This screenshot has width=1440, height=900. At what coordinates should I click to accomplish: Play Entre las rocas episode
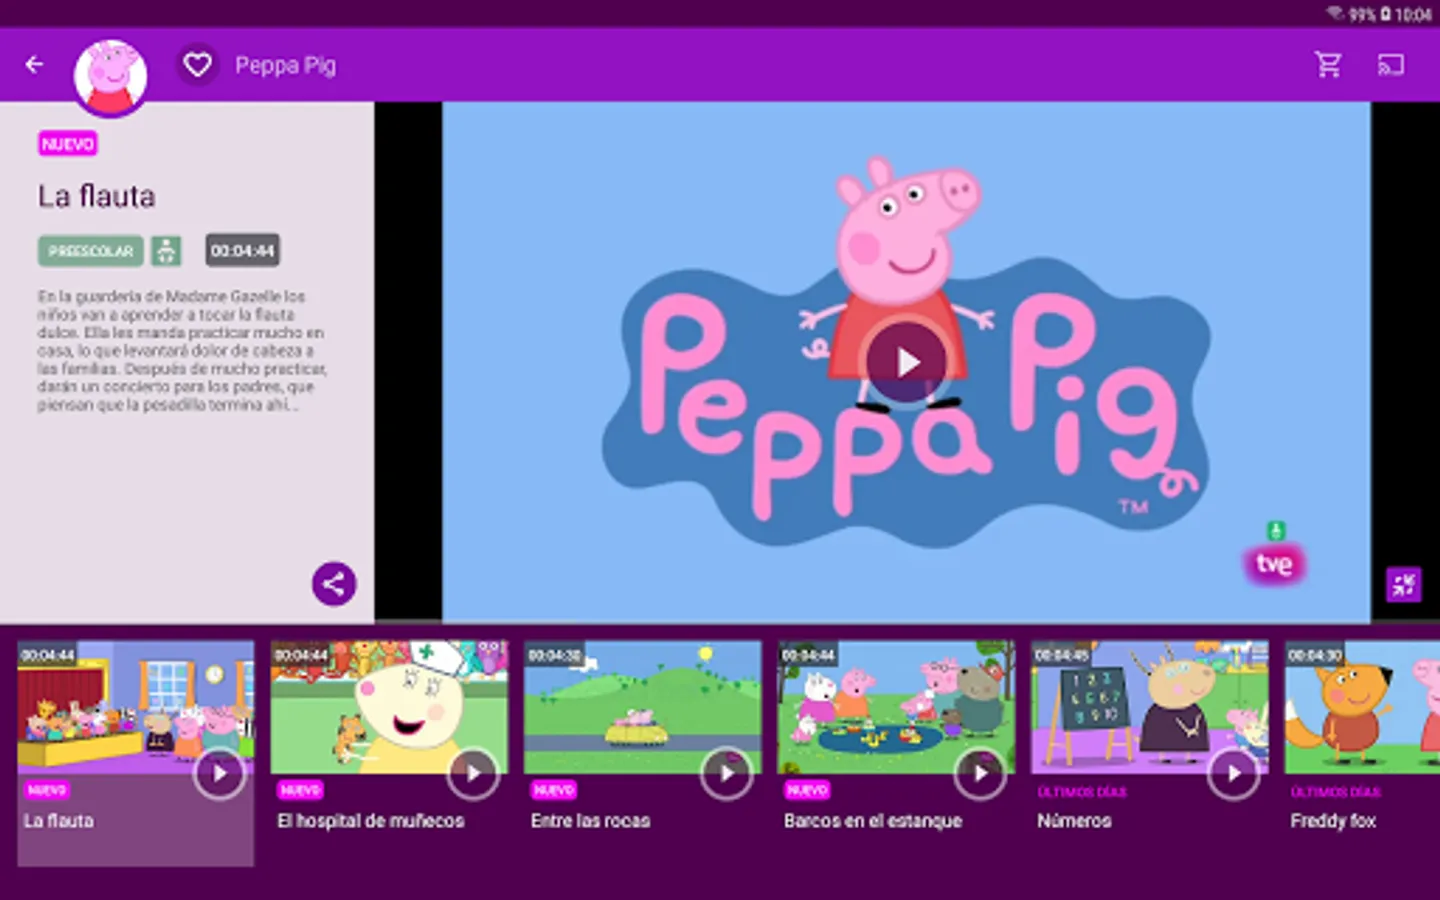point(727,773)
